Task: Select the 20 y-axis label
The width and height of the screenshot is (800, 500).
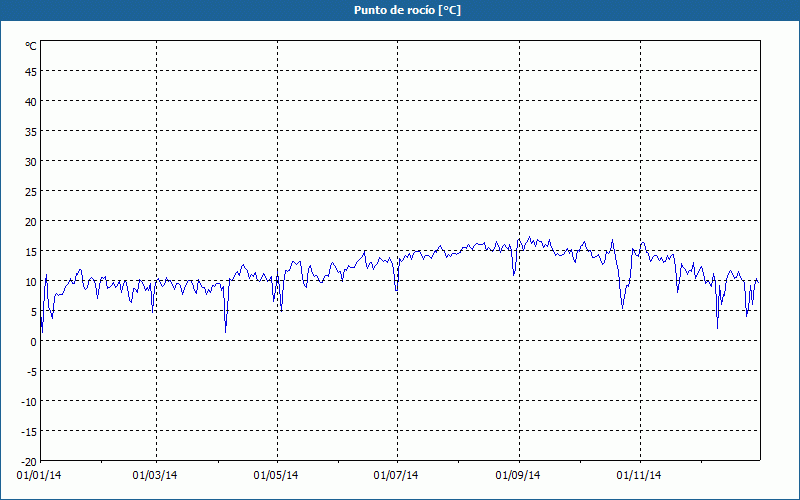Action: pos(31,222)
